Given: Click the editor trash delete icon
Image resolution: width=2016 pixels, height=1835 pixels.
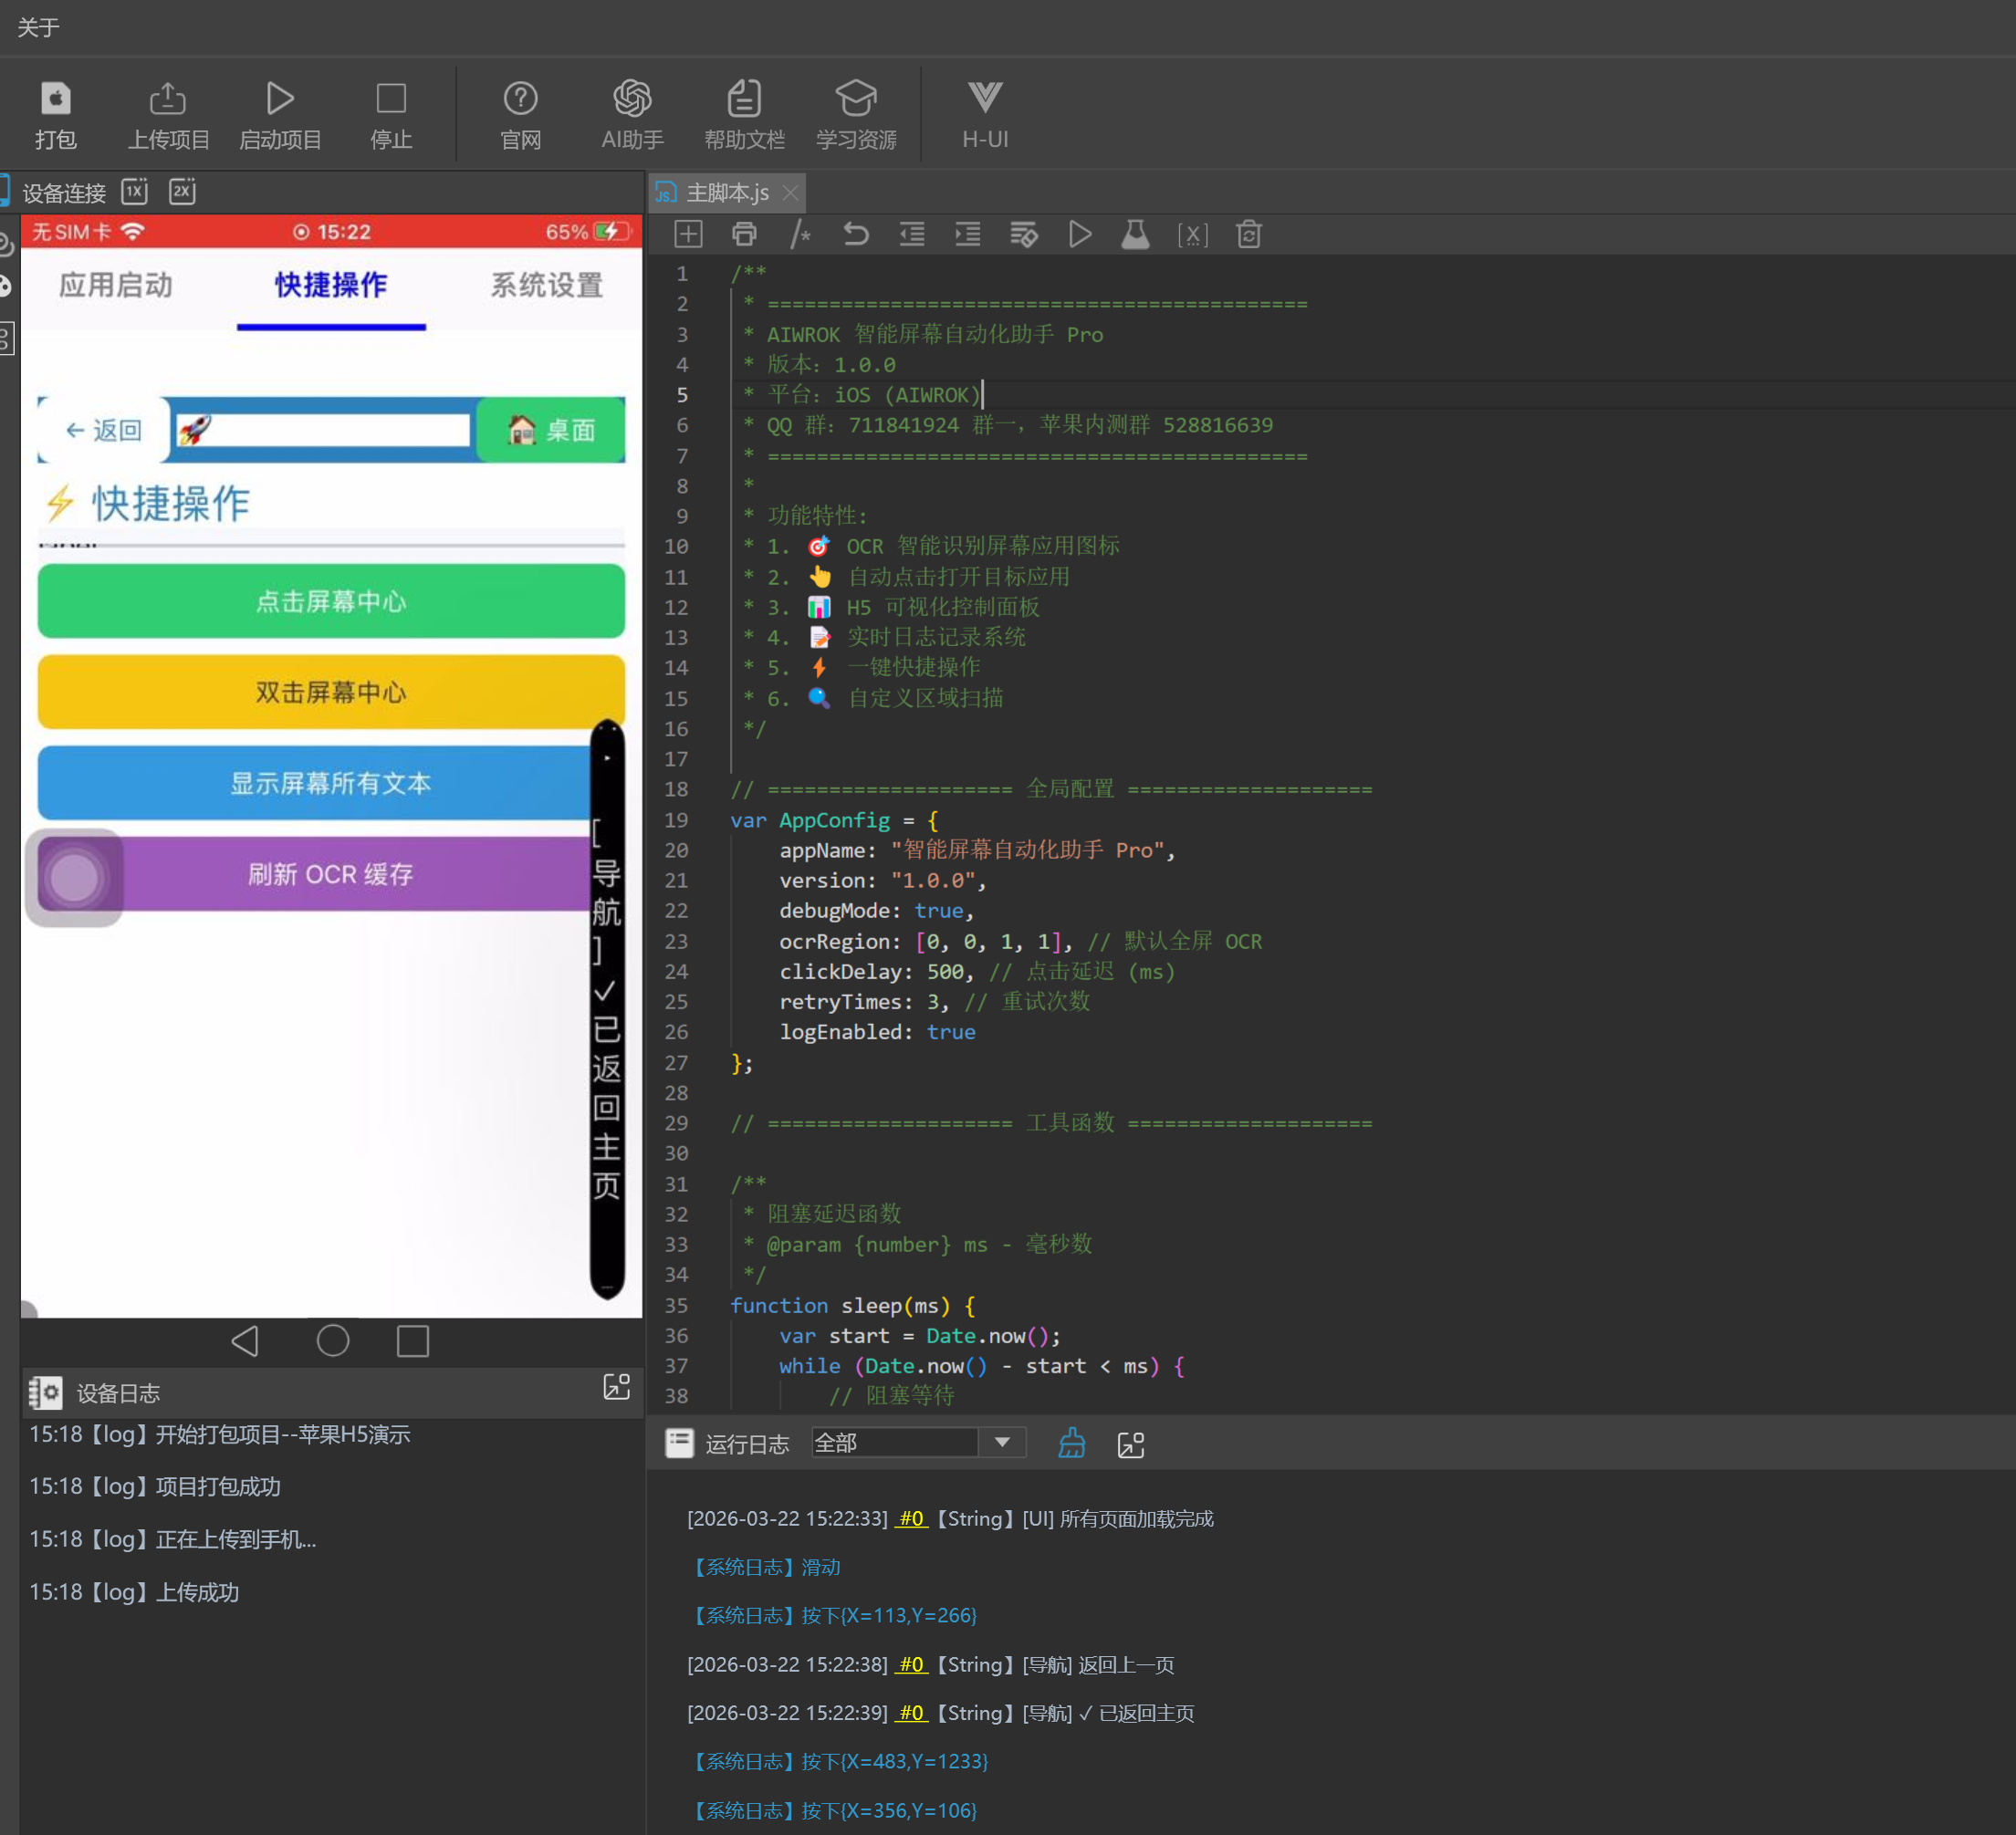Looking at the screenshot, I should (1248, 235).
